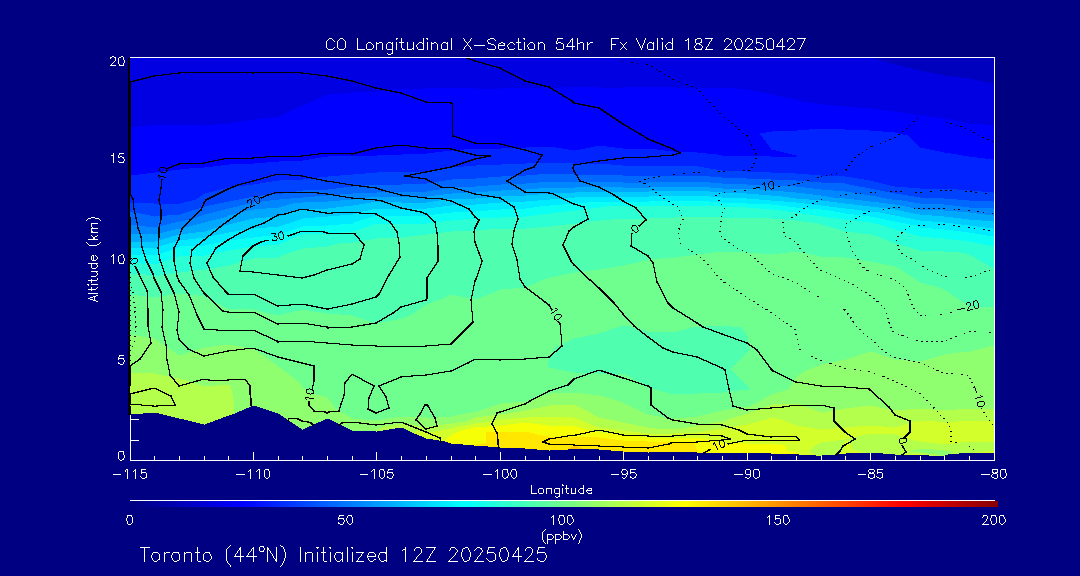Click the dotted contour label '-20'

[969, 305]
